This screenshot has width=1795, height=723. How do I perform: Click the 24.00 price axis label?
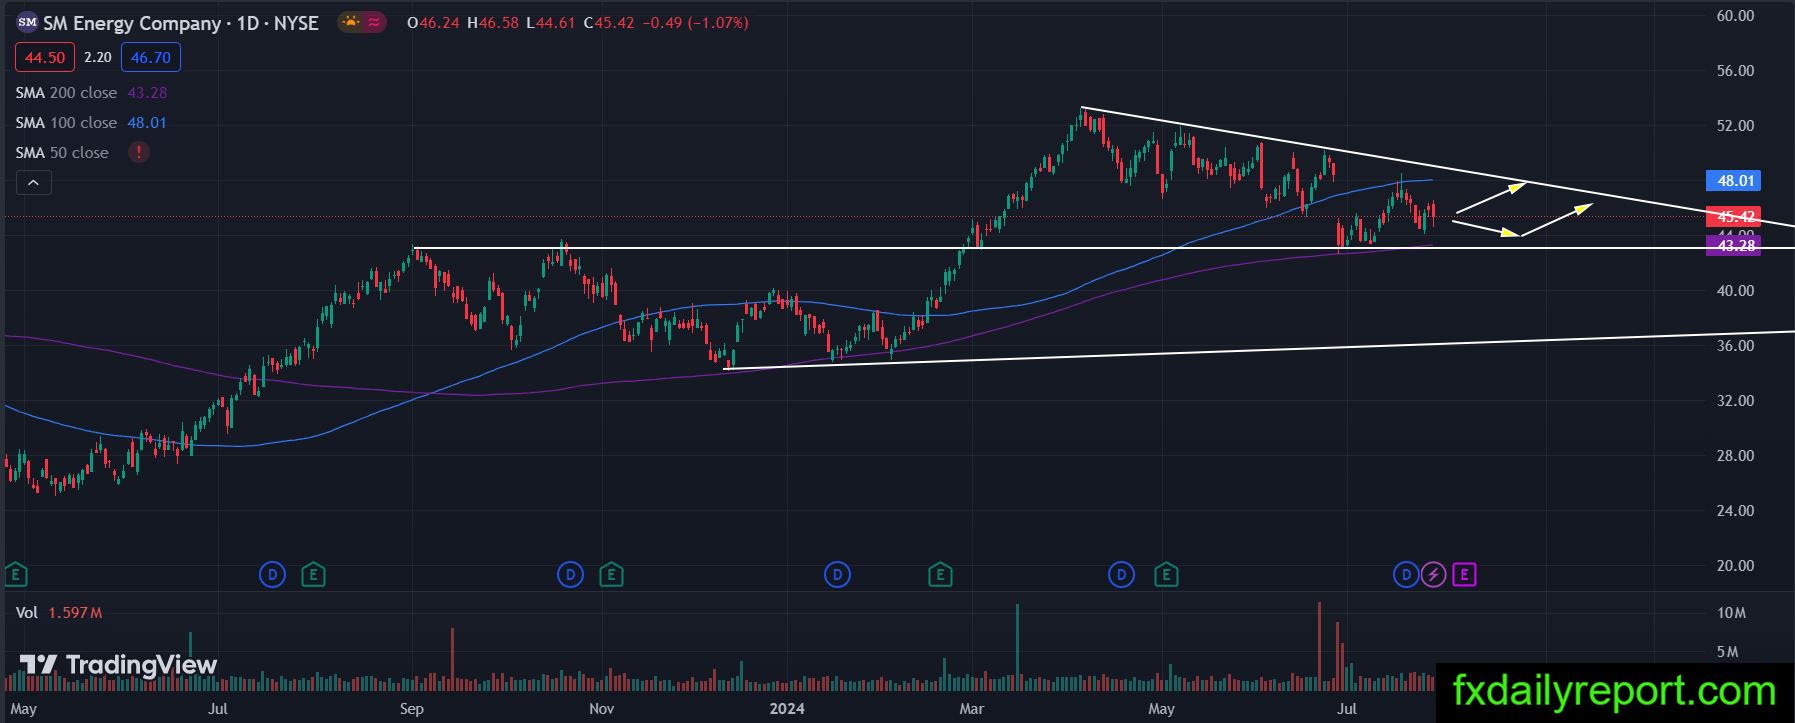coord(1736,511)
